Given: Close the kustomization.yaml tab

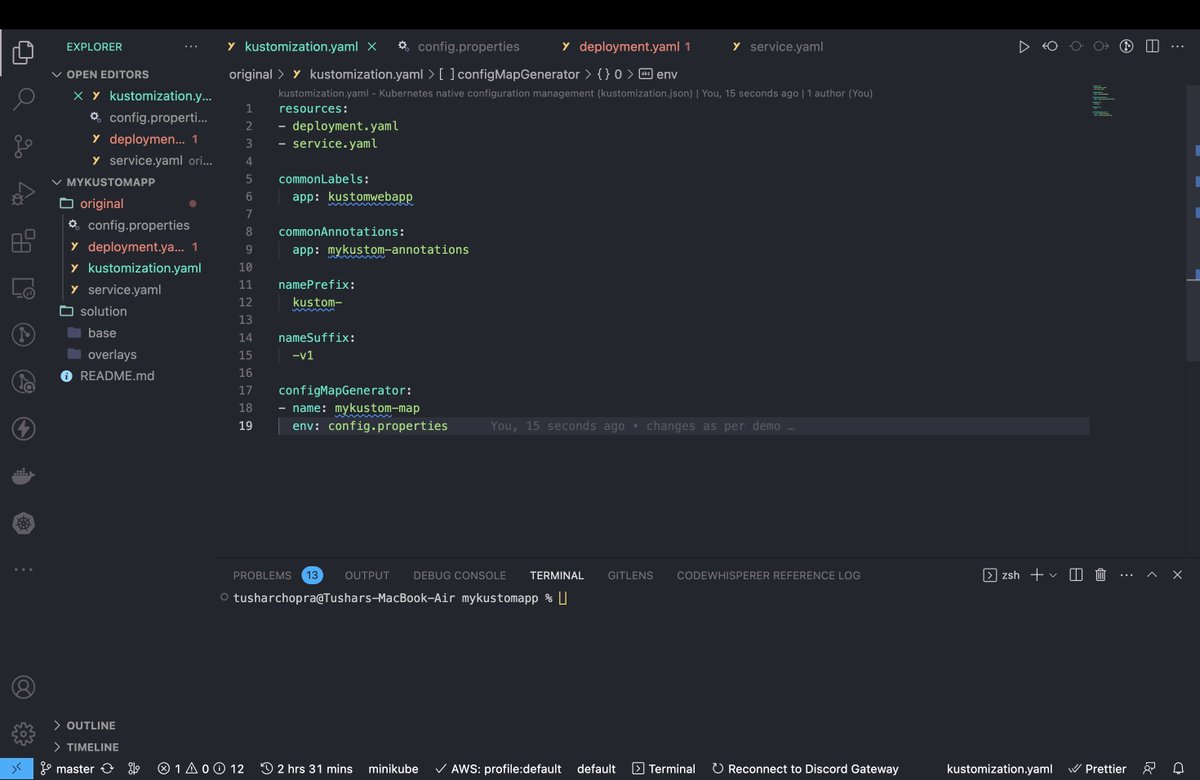Looking at the screenshot, I should [372, 46].
